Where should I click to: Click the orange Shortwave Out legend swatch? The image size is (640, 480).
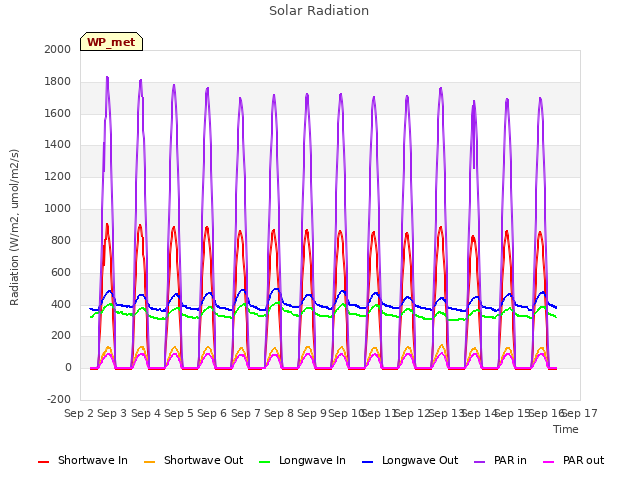coord(149,462)
